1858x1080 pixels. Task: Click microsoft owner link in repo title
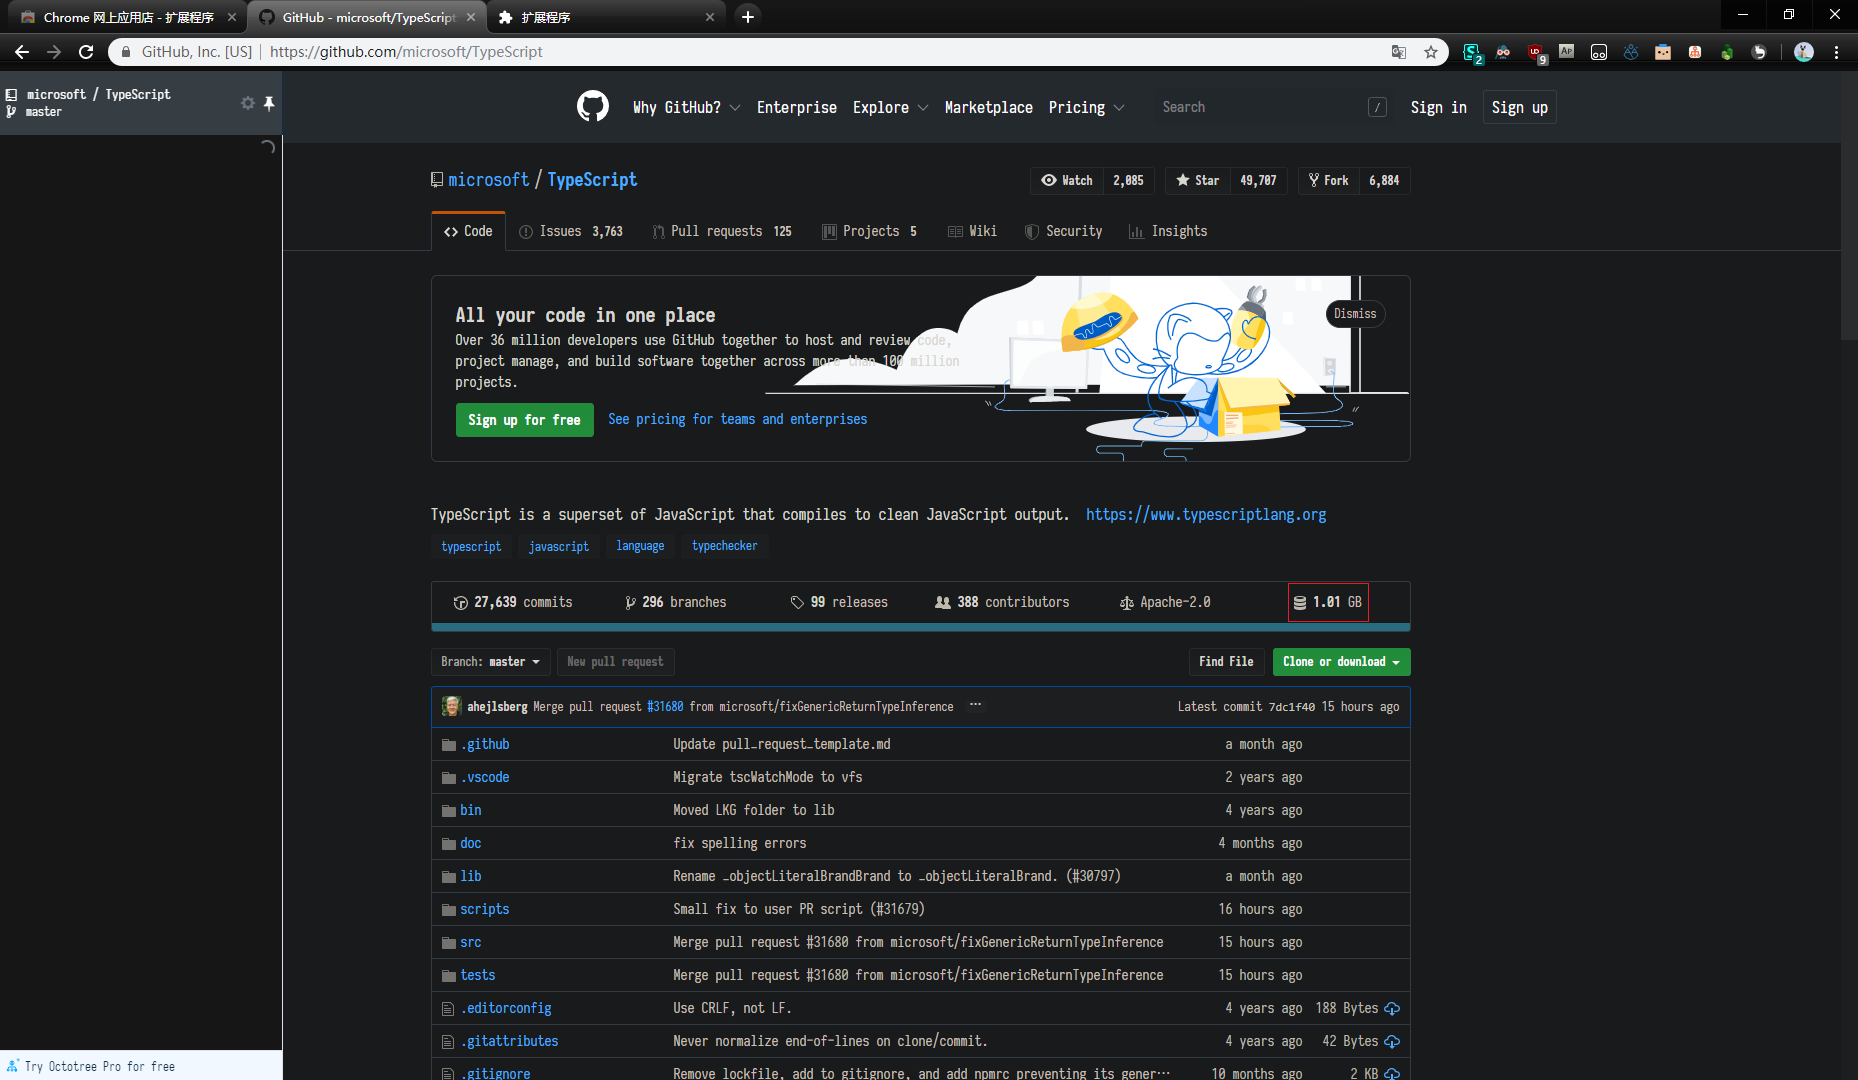[x=488, y=180]
